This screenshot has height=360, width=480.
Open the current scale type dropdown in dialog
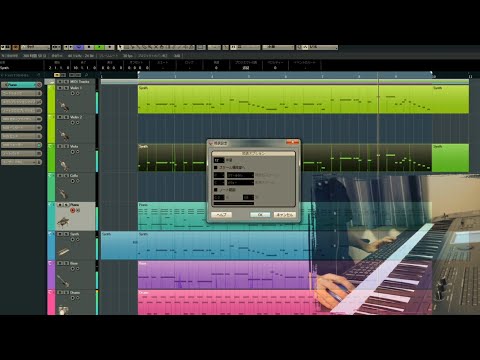(x=240, y=175)
